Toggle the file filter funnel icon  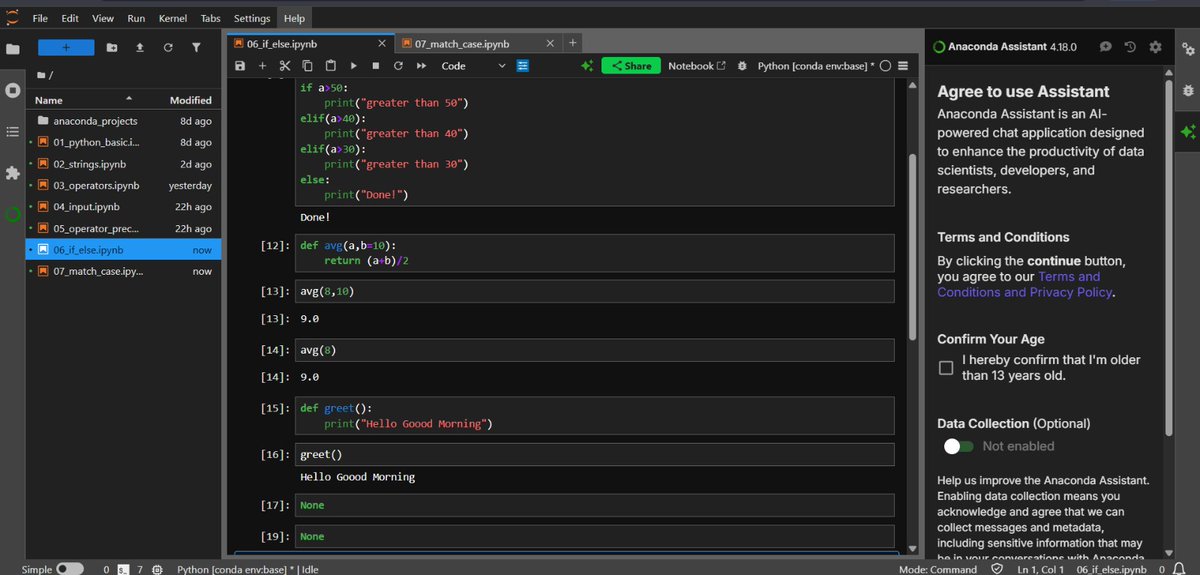click(196, 47)
